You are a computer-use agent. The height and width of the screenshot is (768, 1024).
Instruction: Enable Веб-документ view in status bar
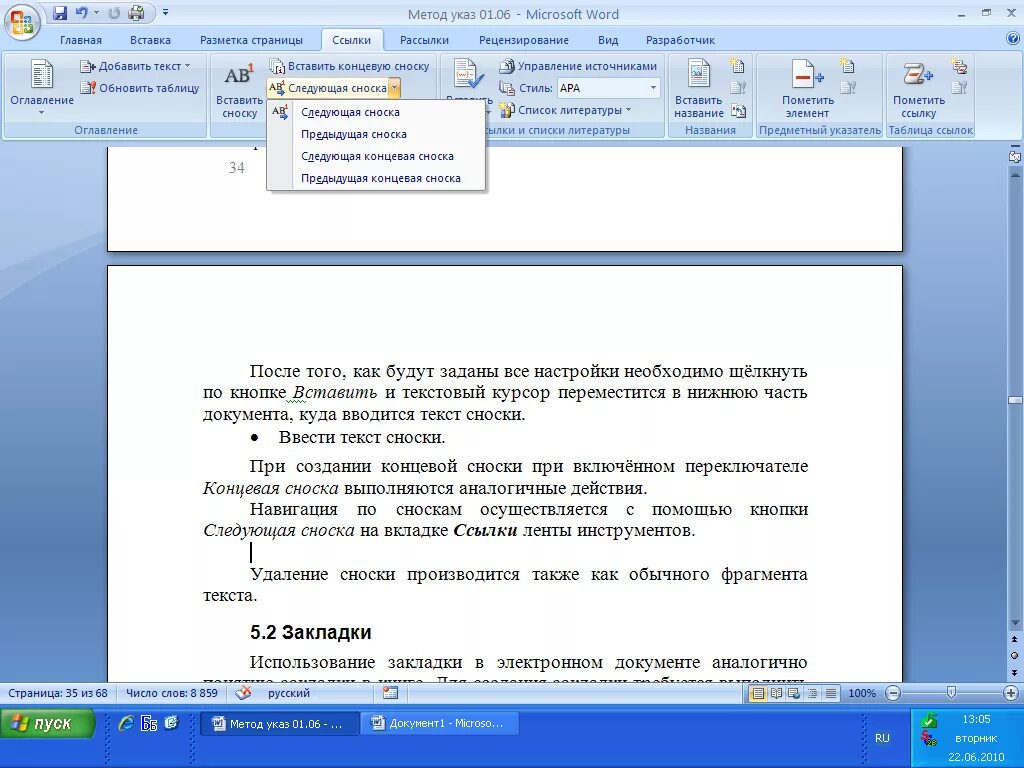click(794, 694)
